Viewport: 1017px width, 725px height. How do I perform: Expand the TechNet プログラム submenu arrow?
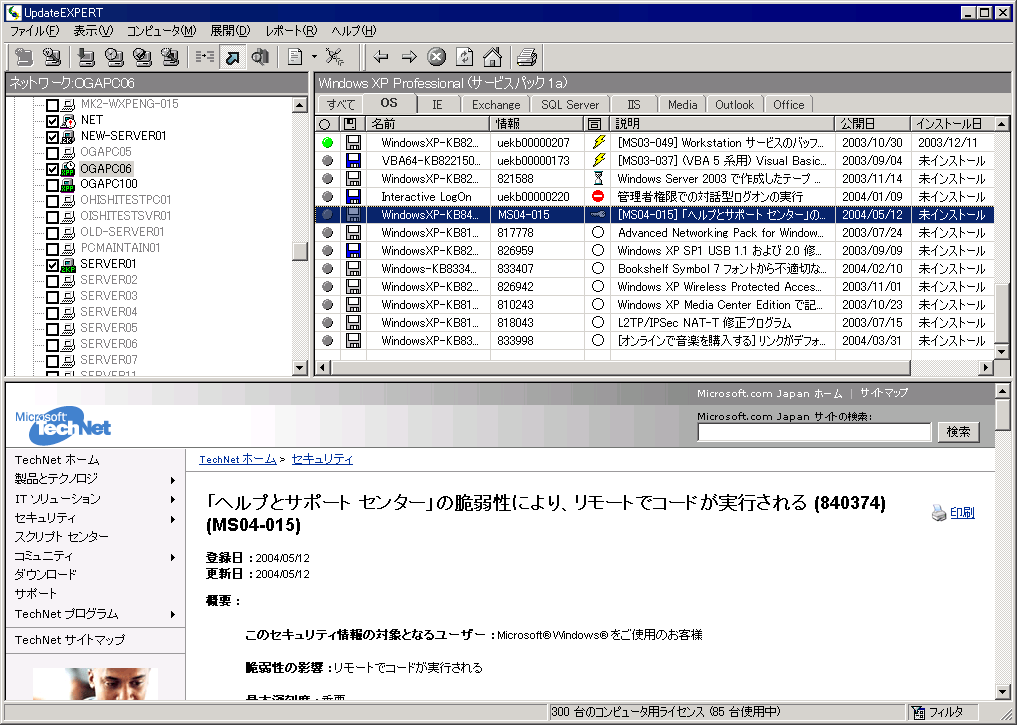[173, 614]
